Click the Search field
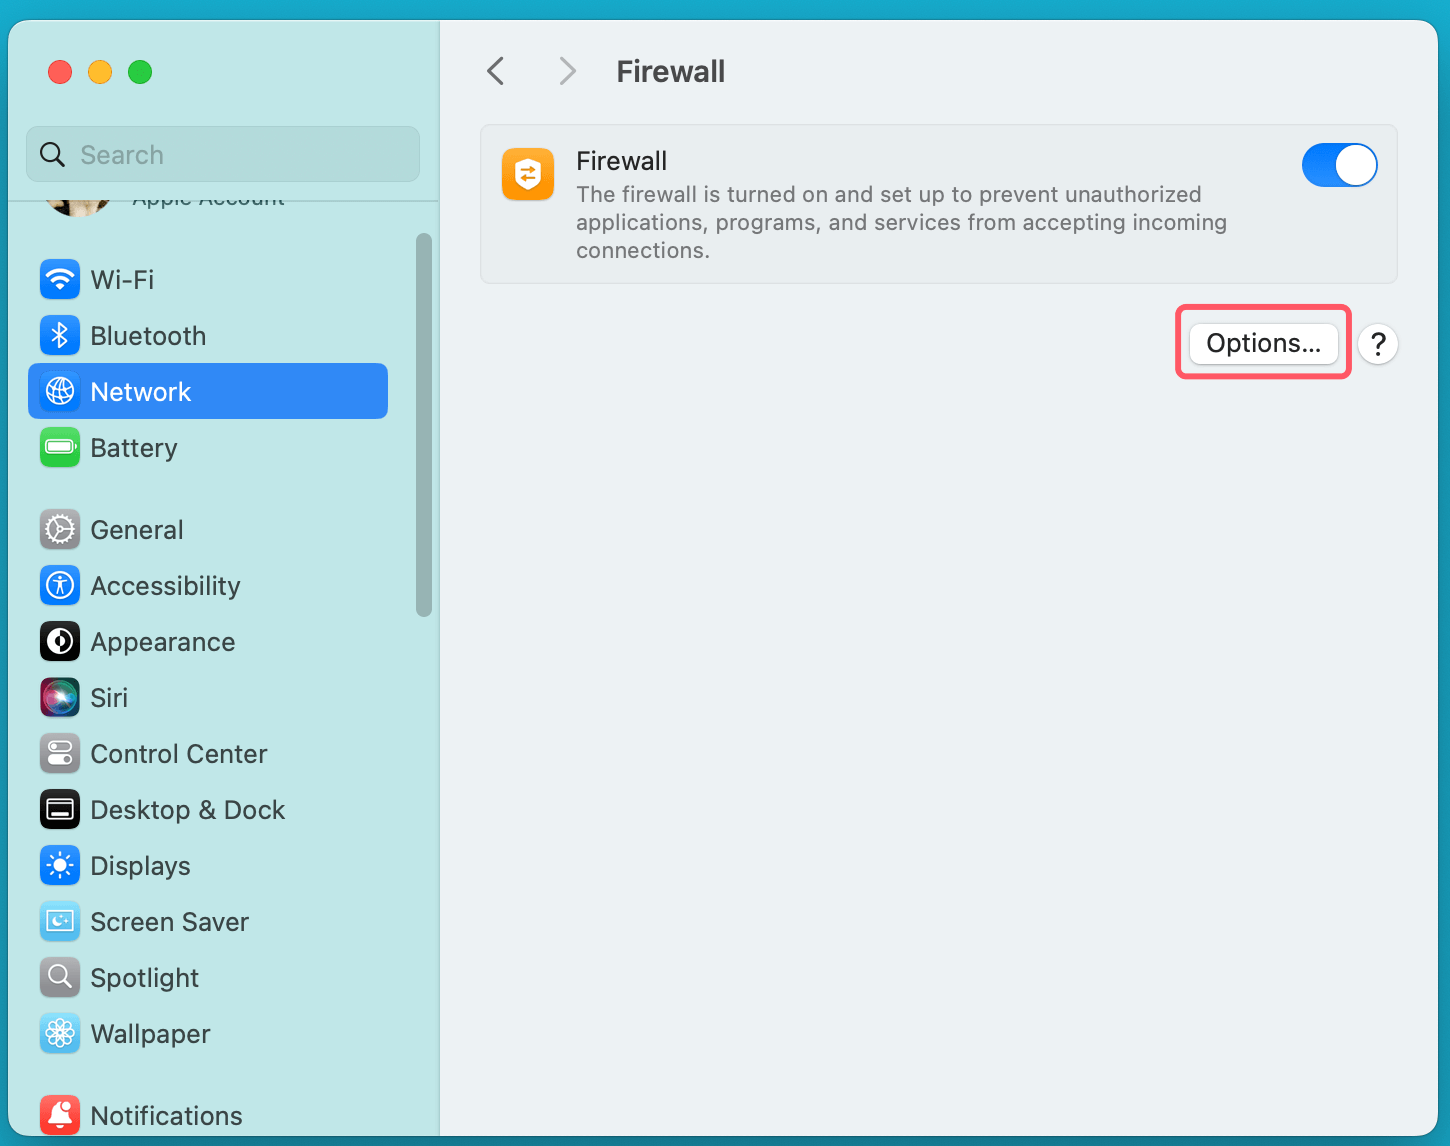Image resolution: width=1450 pixels, height=1146 pixels. click(222, 154)
